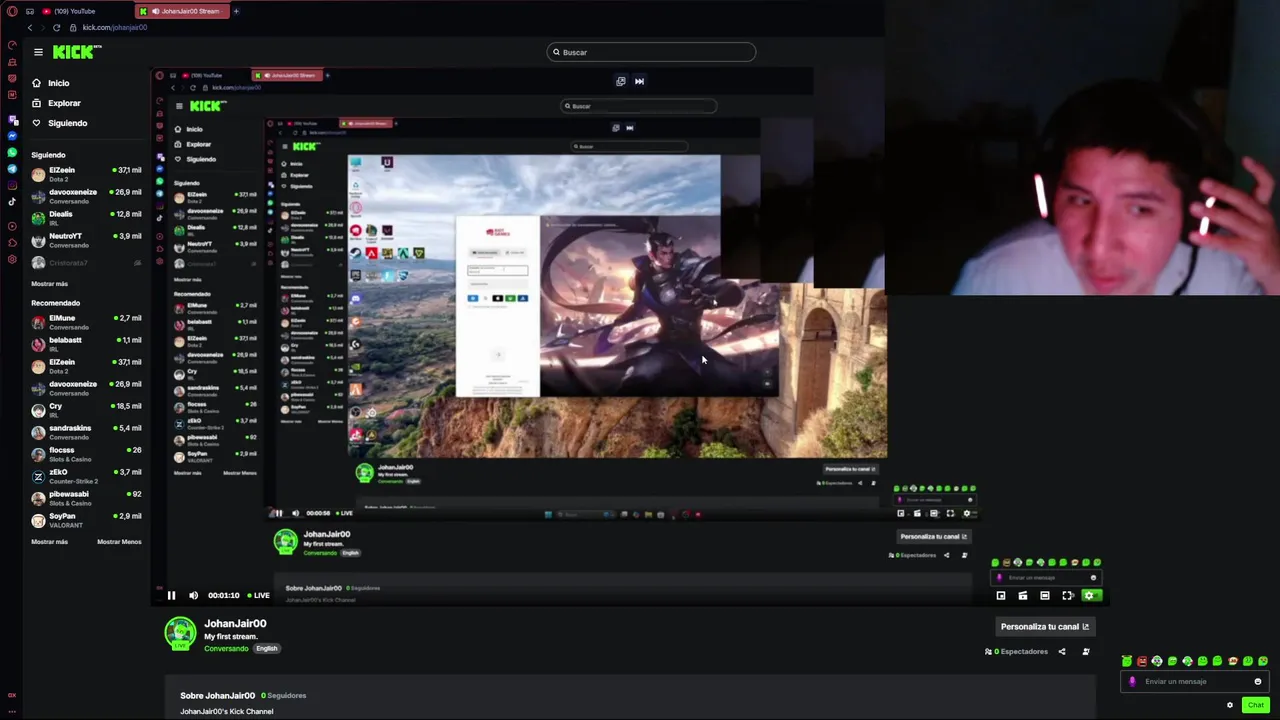
Task: Mute the stream volume
Action: (x=194, y=596)
